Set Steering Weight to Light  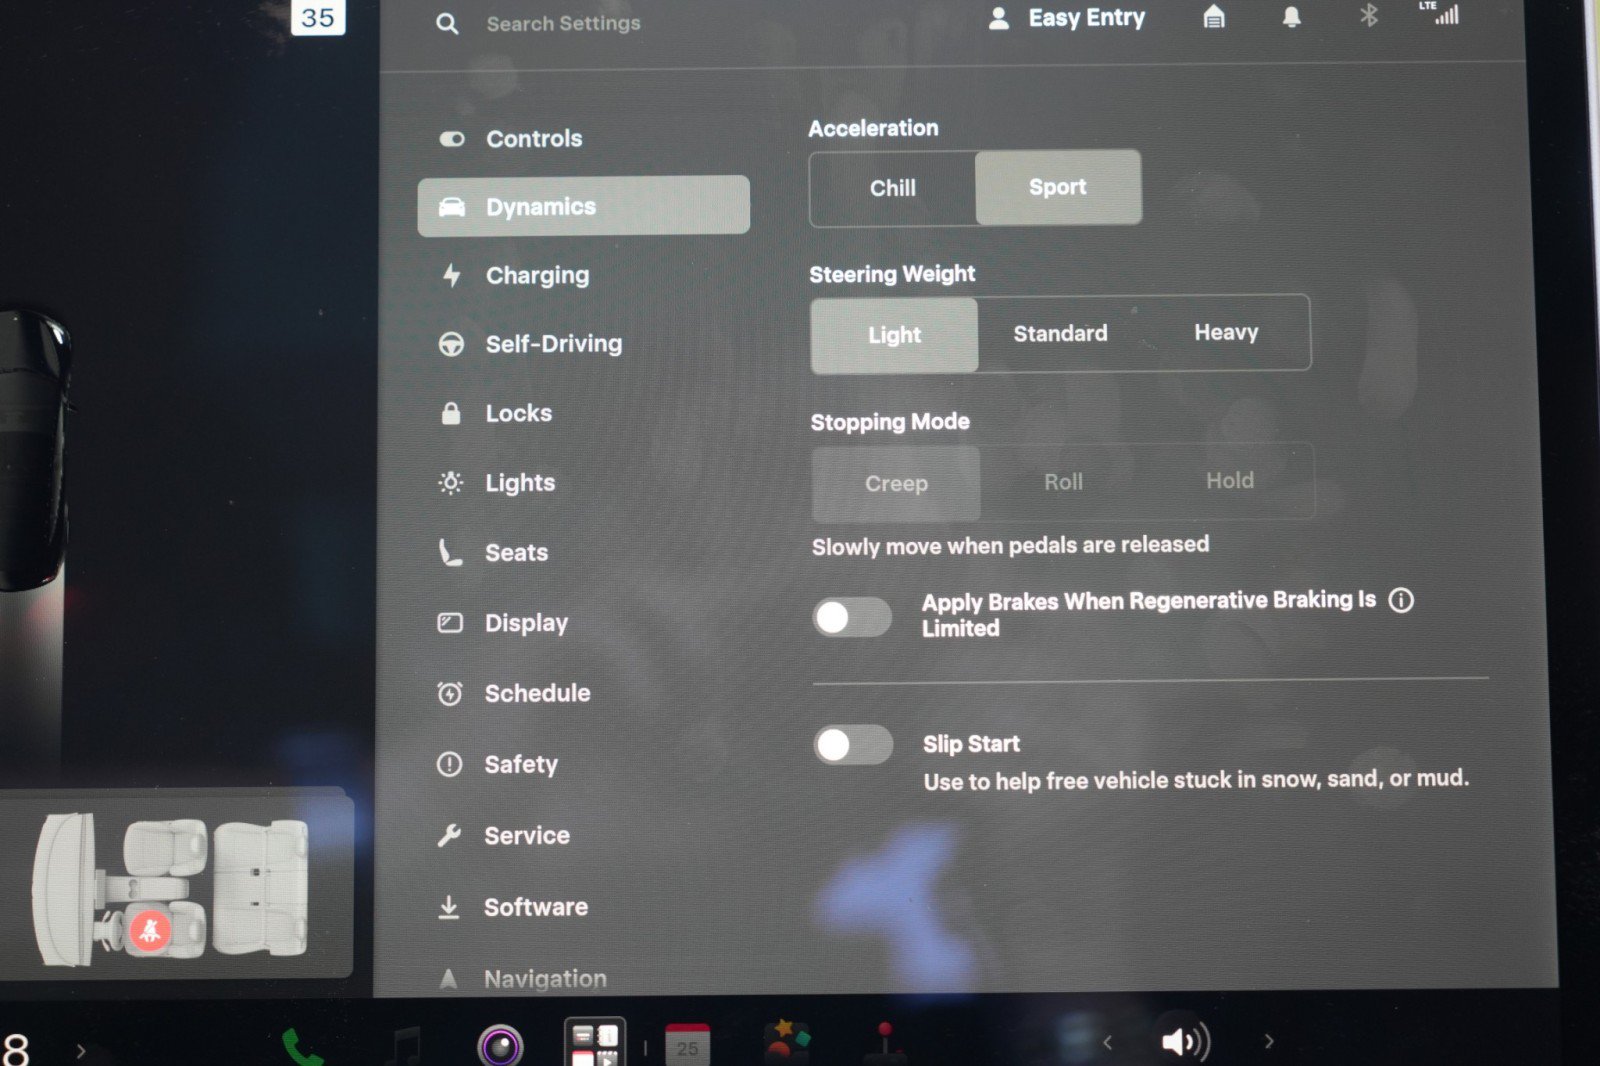coord(894,335)
